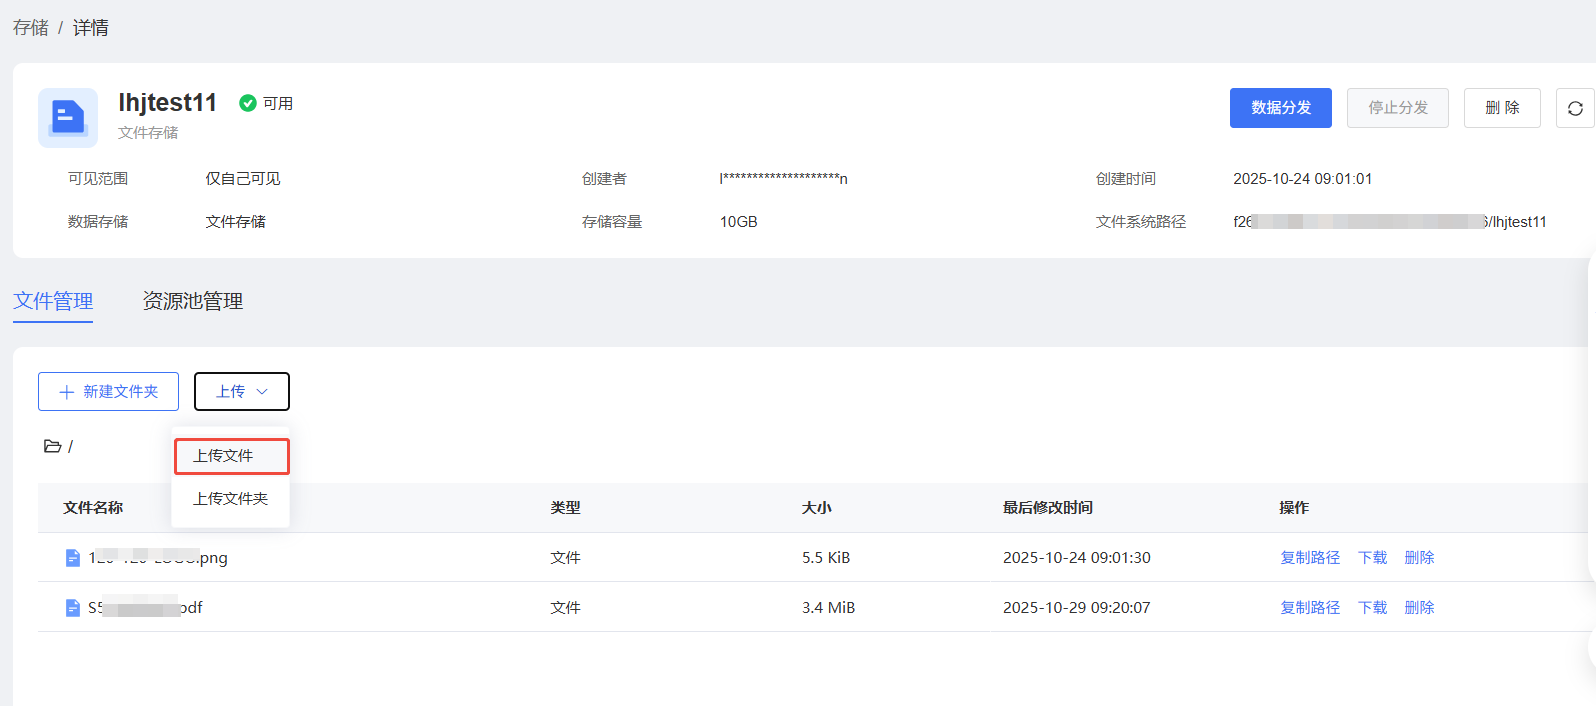Click the 数据分发 button

tap(1280, 108)
